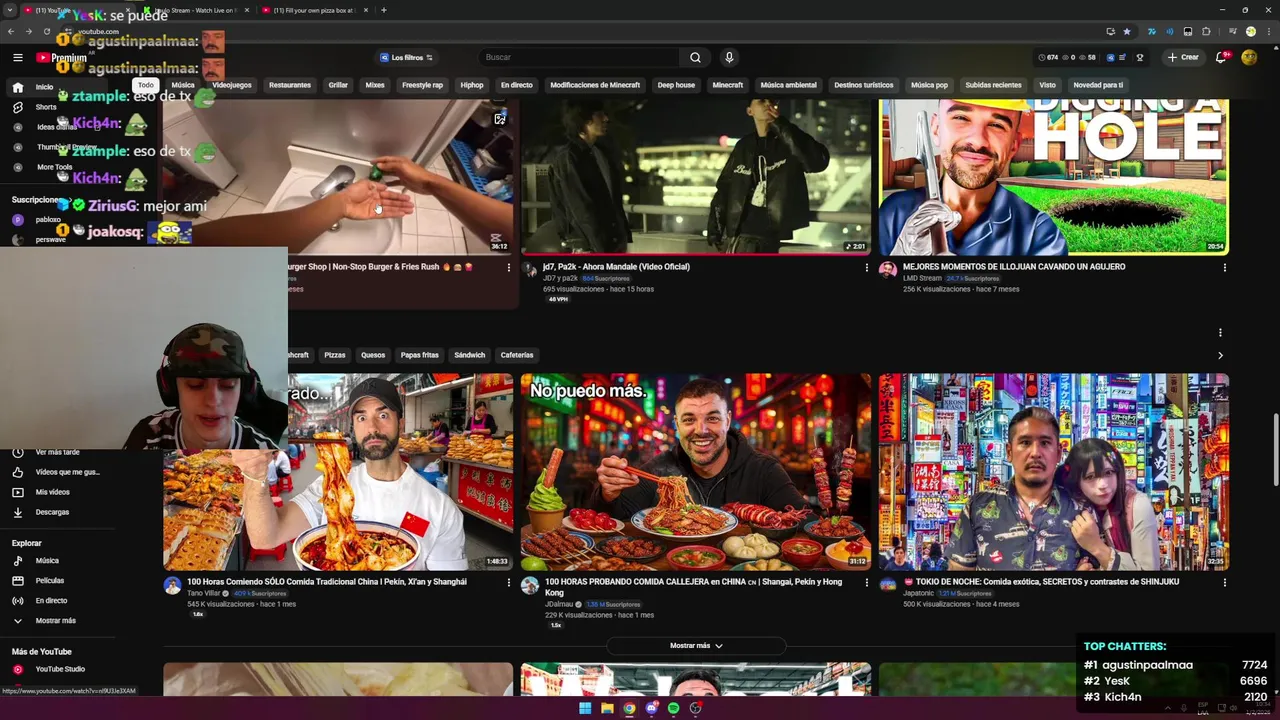Open the shelf three-dot options menu
This screenshot has height=720, width=1280.
tap(1220, 332)
